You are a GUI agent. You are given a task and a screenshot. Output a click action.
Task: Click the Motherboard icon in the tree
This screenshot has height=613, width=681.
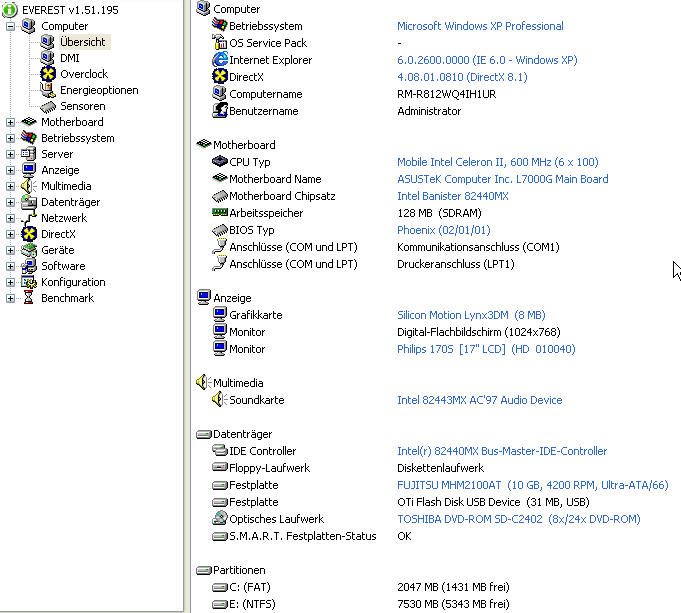(x=29, y=122)
